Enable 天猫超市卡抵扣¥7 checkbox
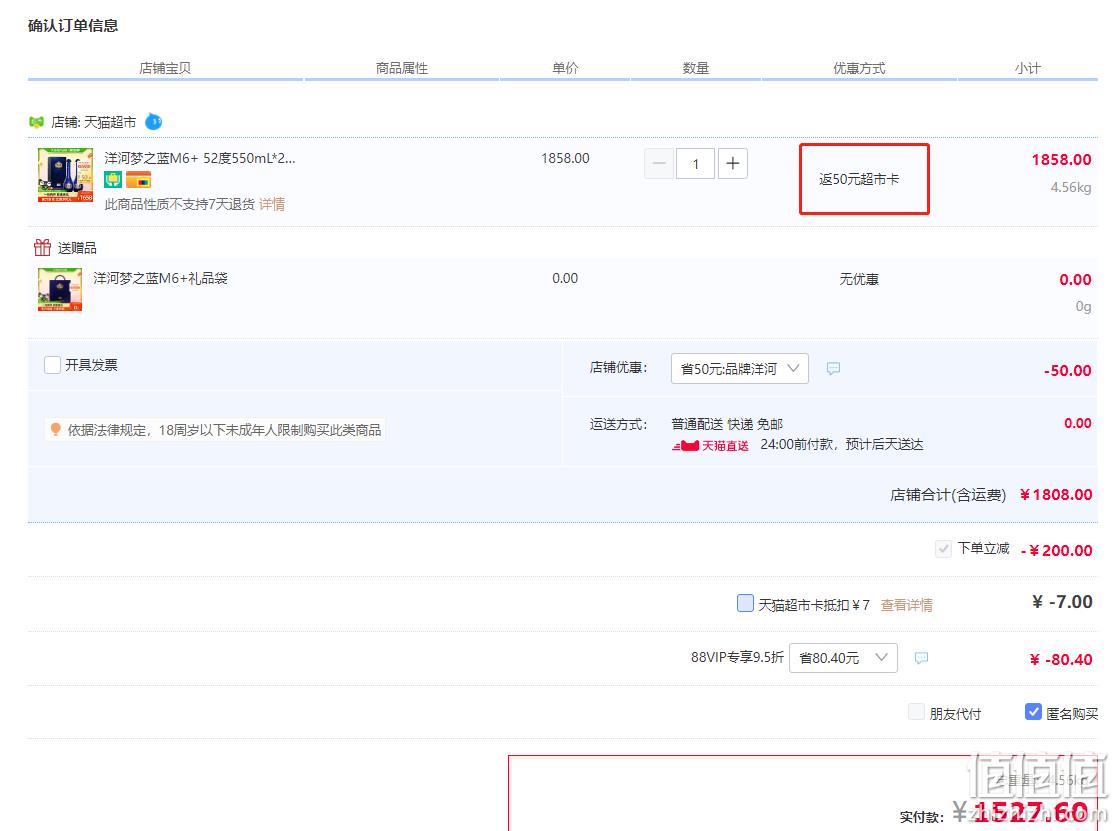This screenshot has width=1117, height=831. (x=745, y=603)
